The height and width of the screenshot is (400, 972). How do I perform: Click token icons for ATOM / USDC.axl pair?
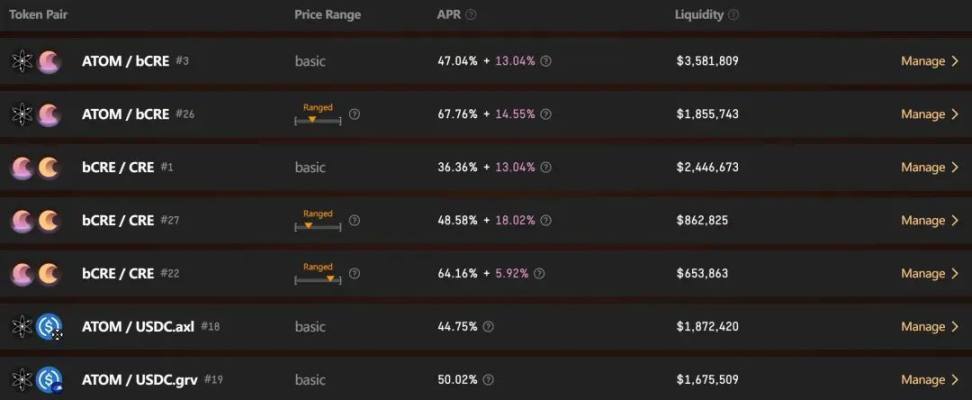click(36, 326)
